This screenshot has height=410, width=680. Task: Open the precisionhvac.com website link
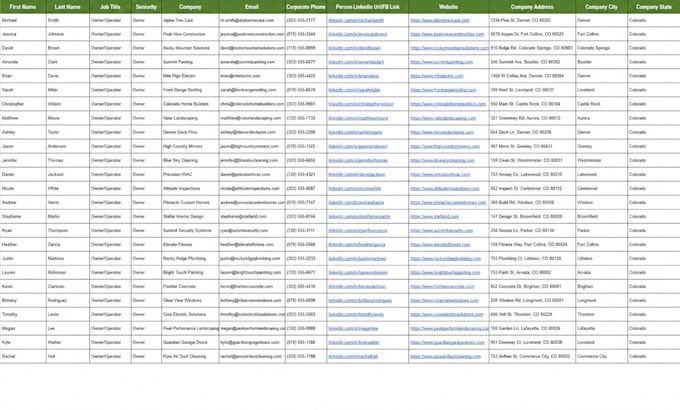click(x=440, y=174)
